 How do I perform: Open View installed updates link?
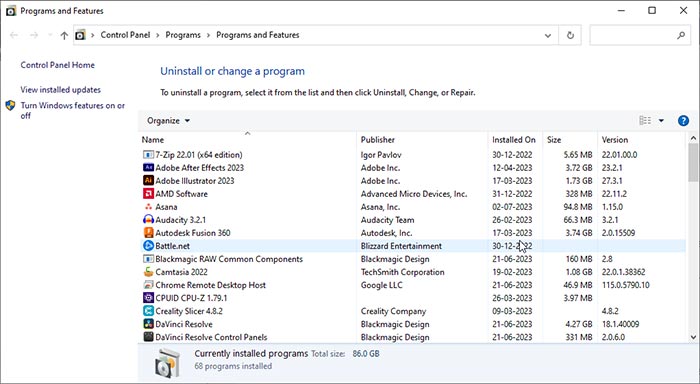(61, 89)
